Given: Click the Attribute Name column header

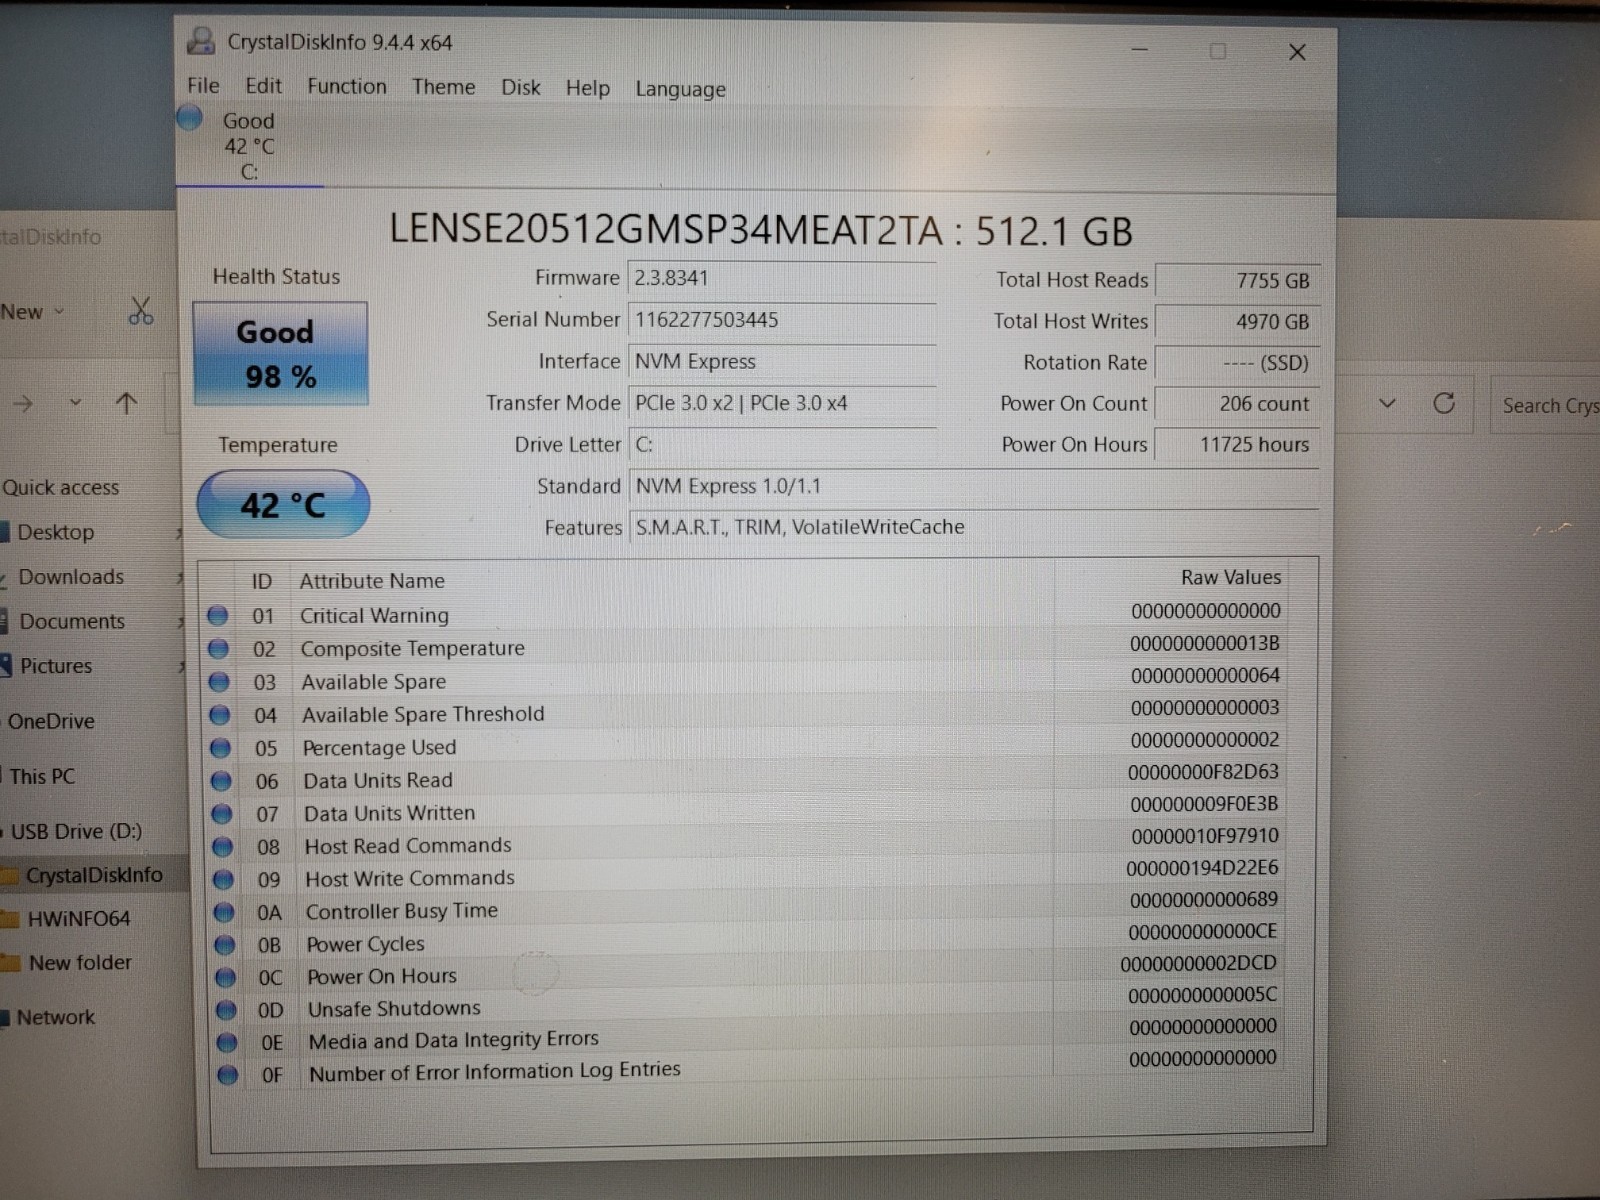Looking at the screenshot, I should coord(372,580).
